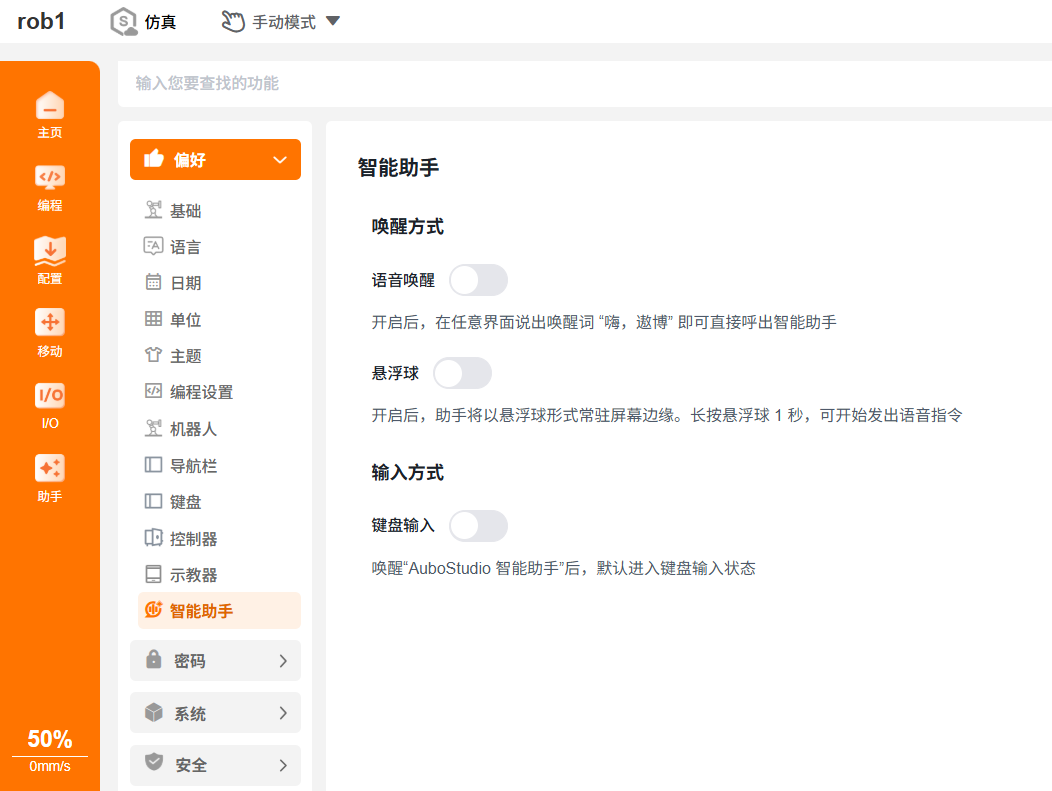Click the 50% speed indicator
1052x791 pixels.
point(50,739)
